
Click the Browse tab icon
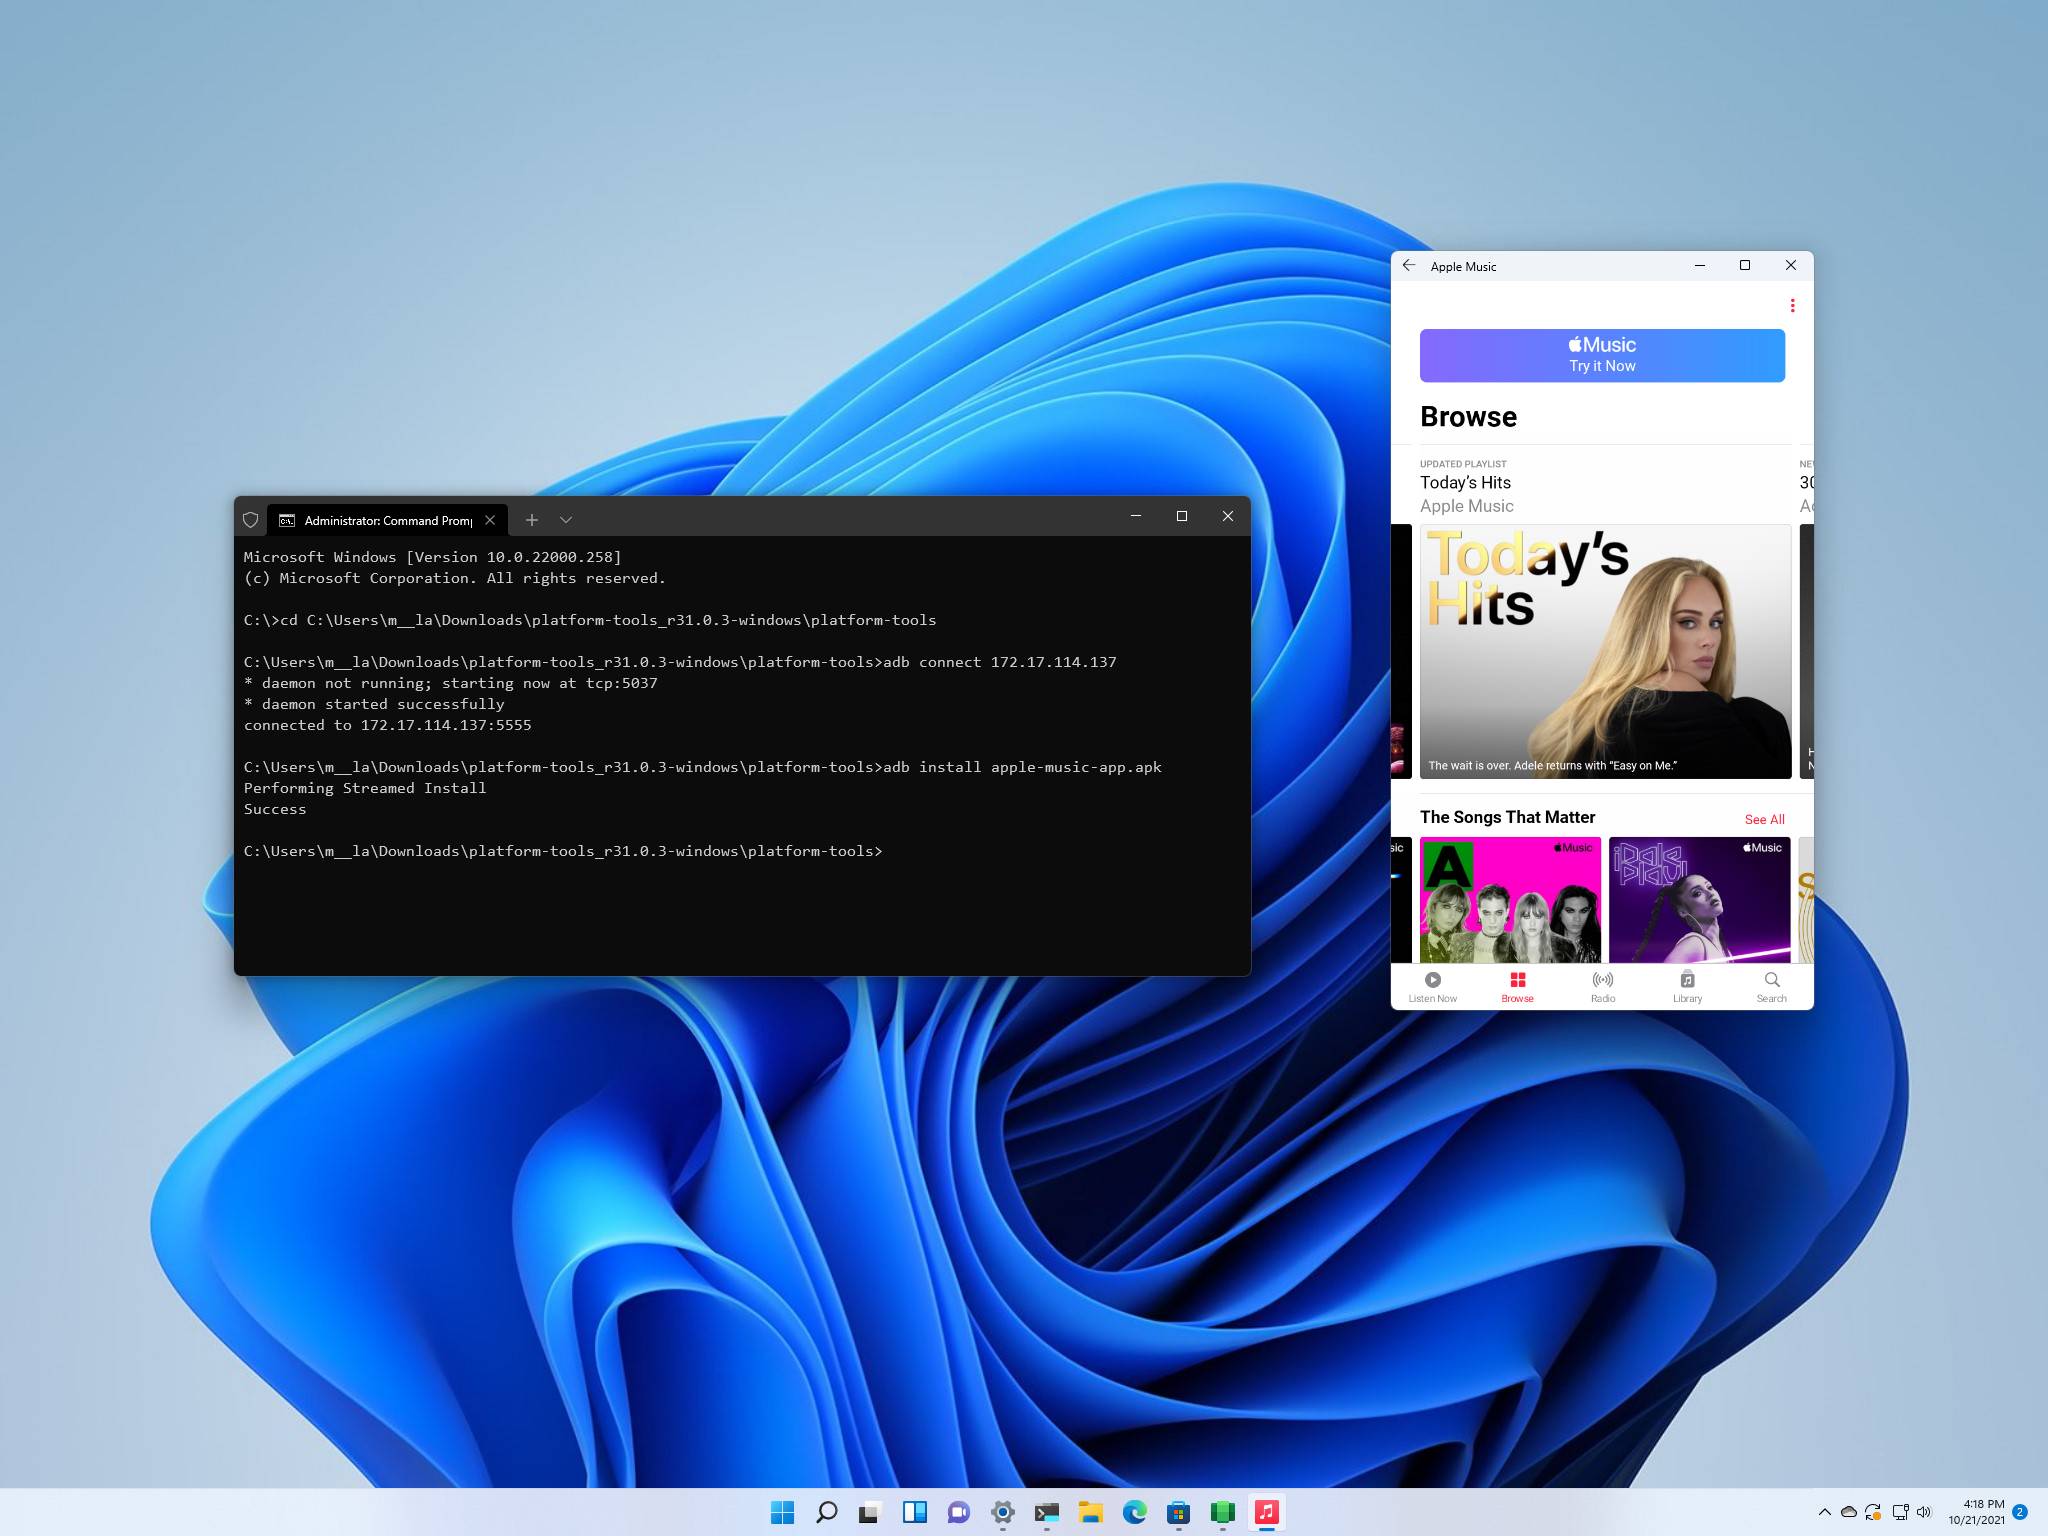point(1517,980)
